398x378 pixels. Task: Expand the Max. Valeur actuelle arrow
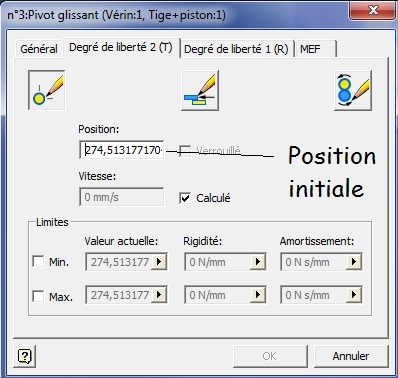coord(159,295)
